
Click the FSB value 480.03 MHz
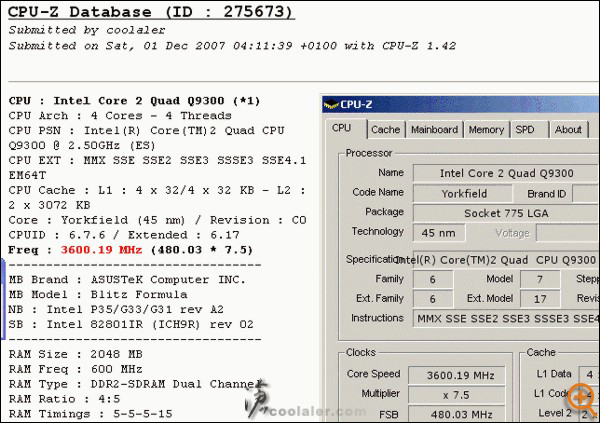(x=457, y=414)
